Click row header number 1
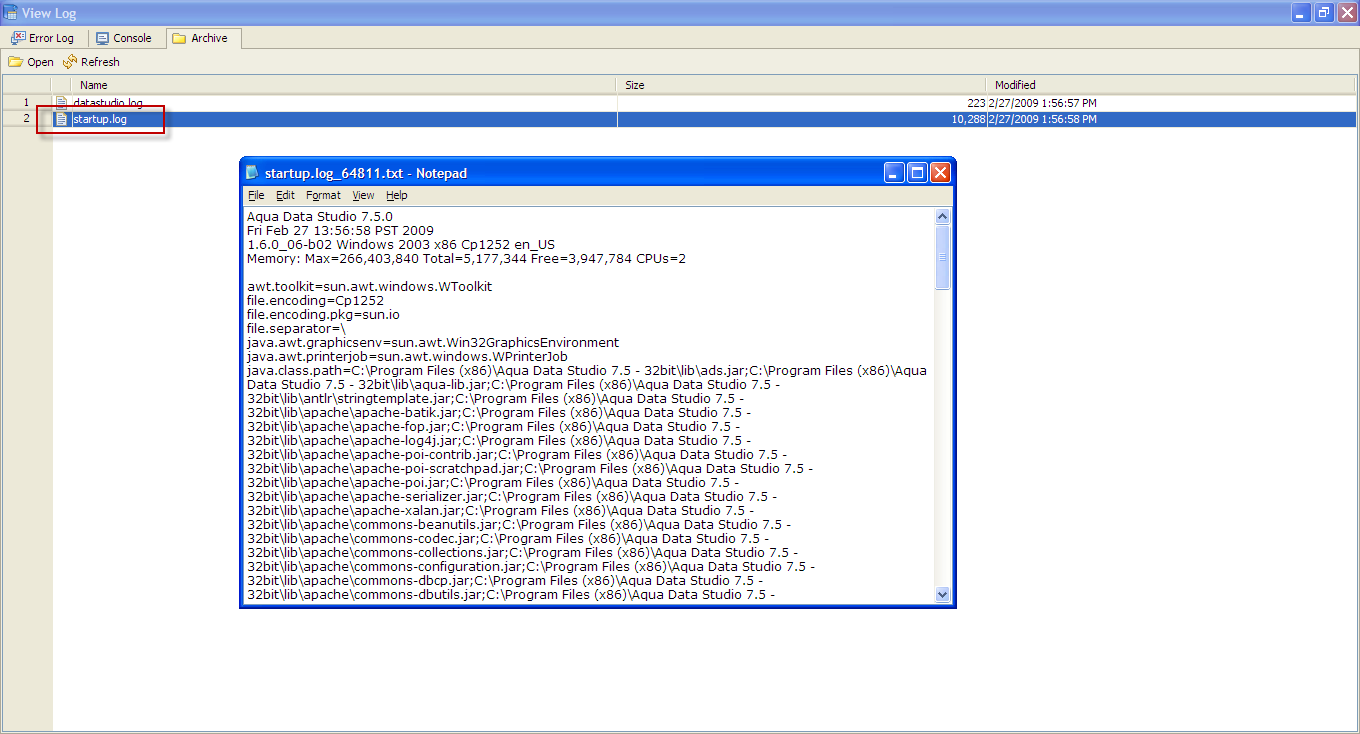 (26, 103)
